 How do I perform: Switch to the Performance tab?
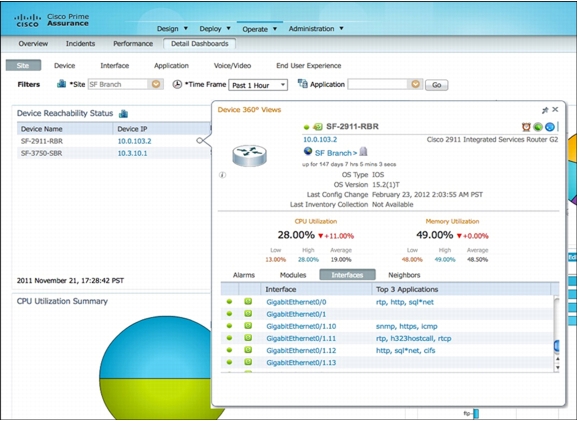pyautogui.click(x=133, y=44)
